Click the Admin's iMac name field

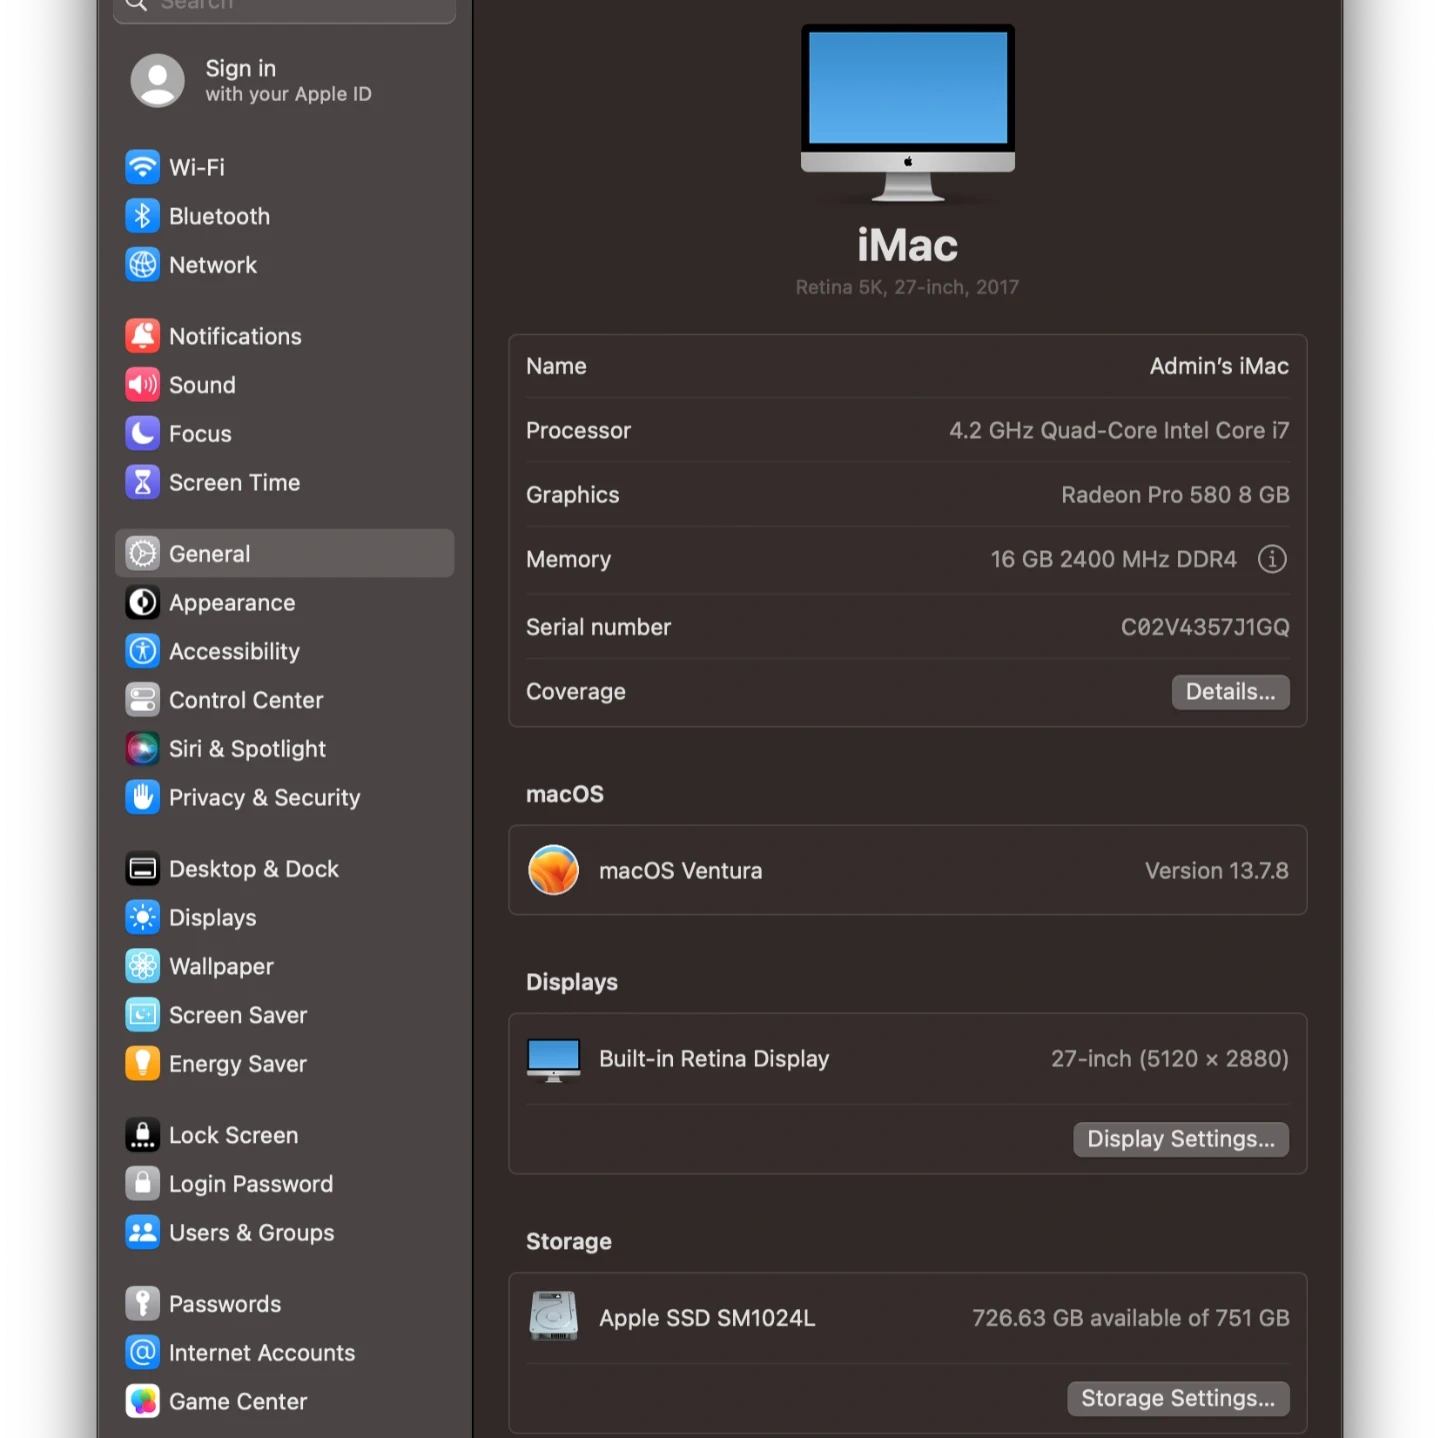point(1218,367)
